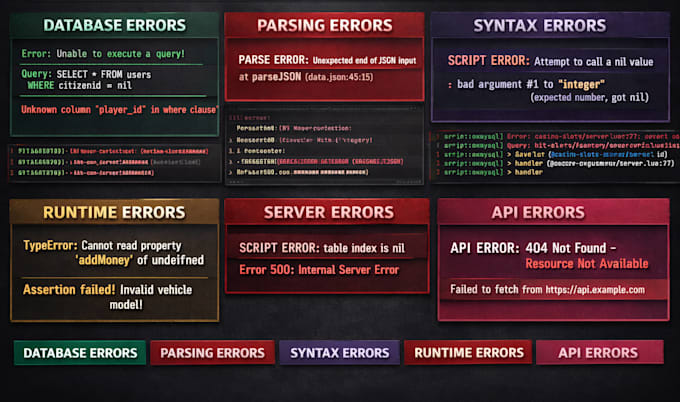Click "'addMoney' of undeifned" line
The image size is (680, 402).
[x=139, y=260]
